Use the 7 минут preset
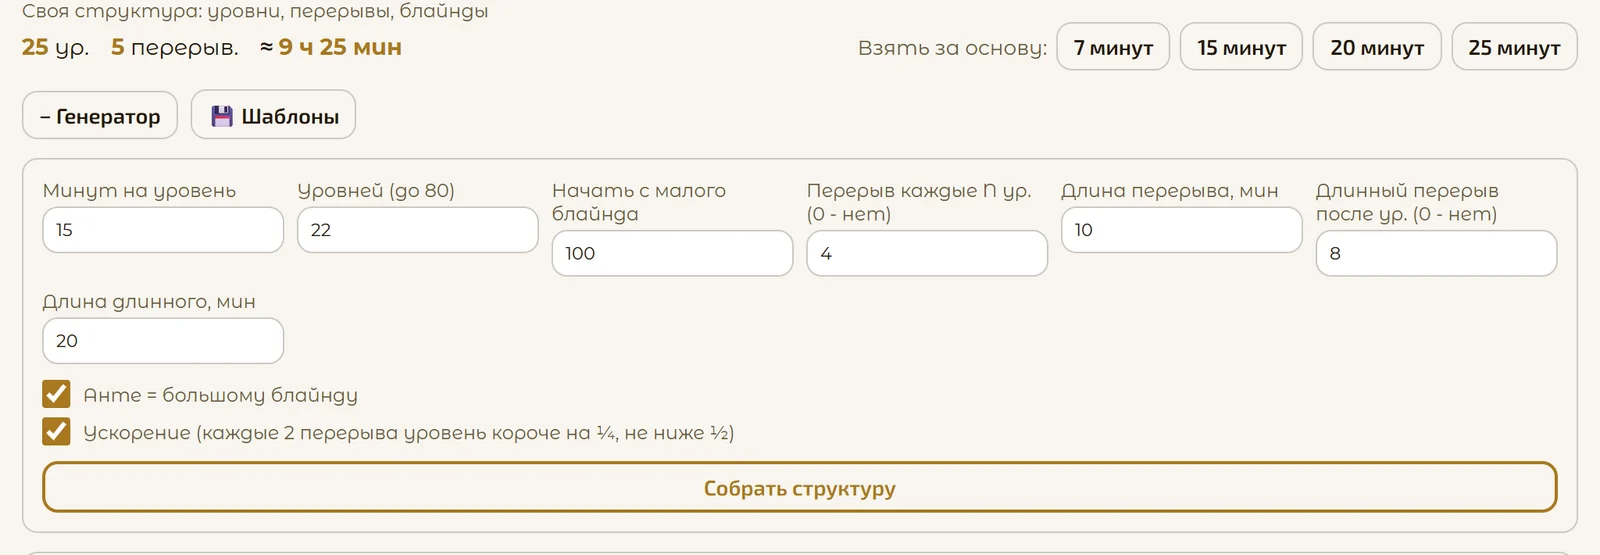The height and width of the screenshot is (555, 1600). [x=1113, y=47]
